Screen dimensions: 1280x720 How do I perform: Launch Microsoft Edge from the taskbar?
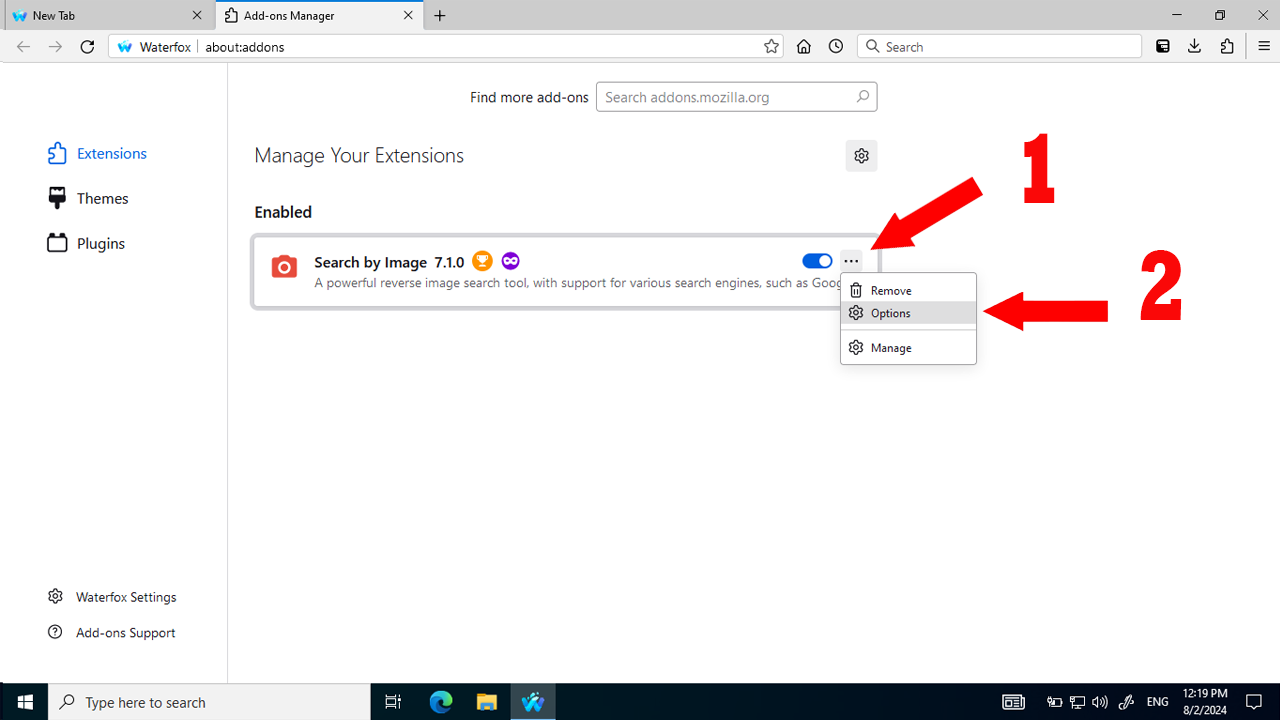441,702
